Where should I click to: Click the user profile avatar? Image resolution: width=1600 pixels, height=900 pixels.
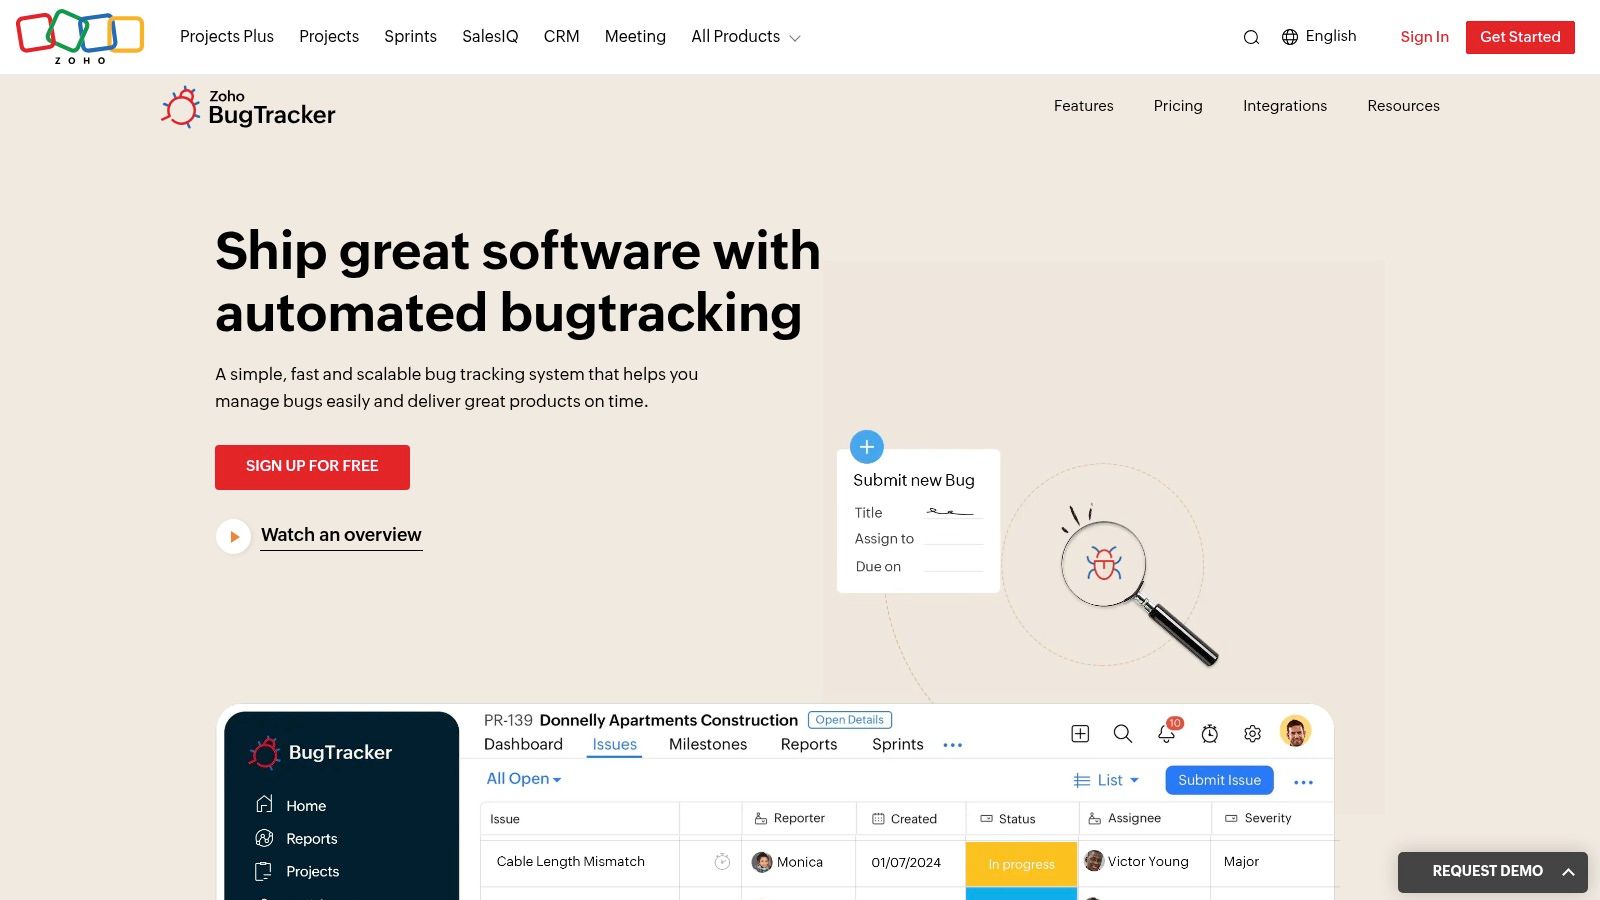(1296, 732)
